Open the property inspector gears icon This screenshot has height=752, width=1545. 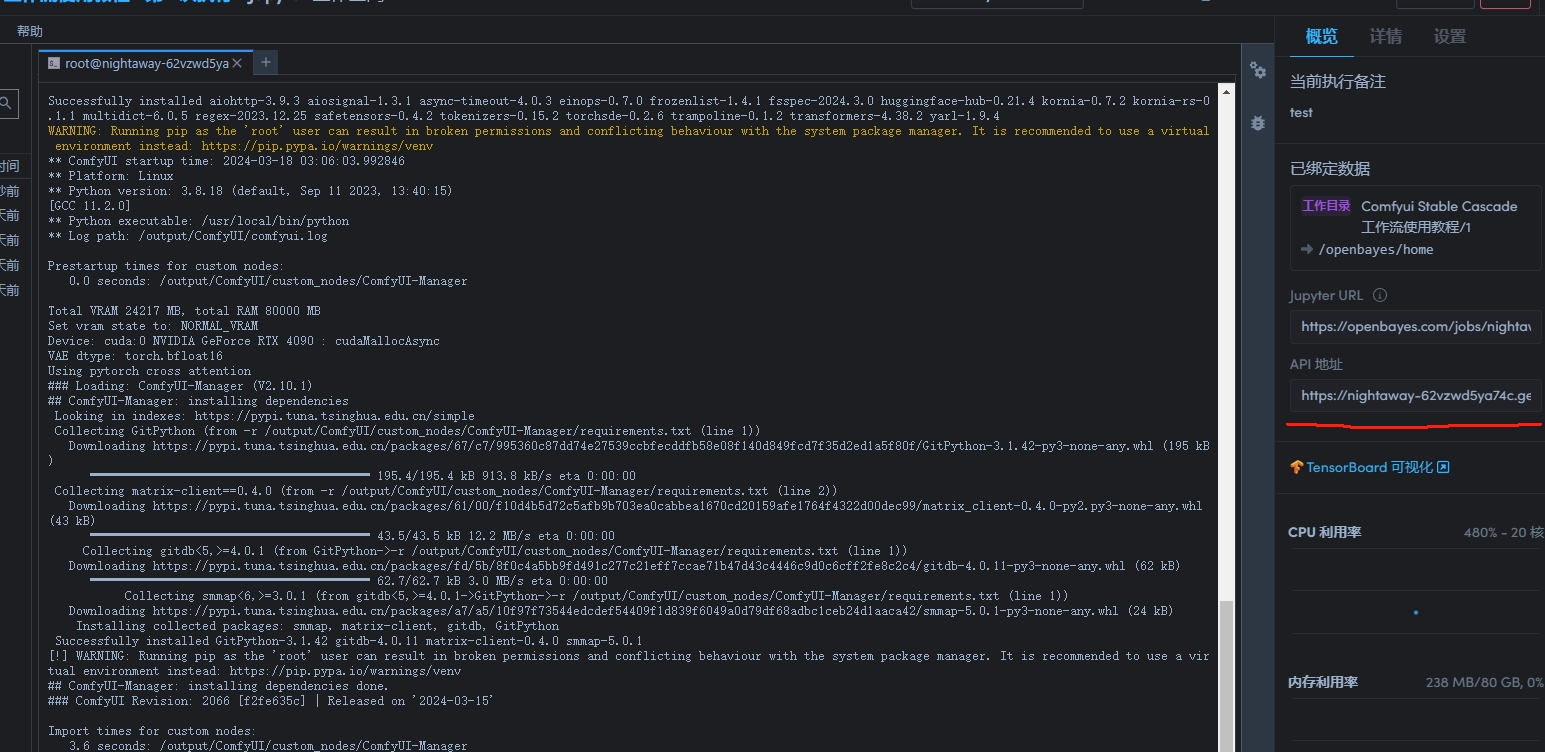1258,71
